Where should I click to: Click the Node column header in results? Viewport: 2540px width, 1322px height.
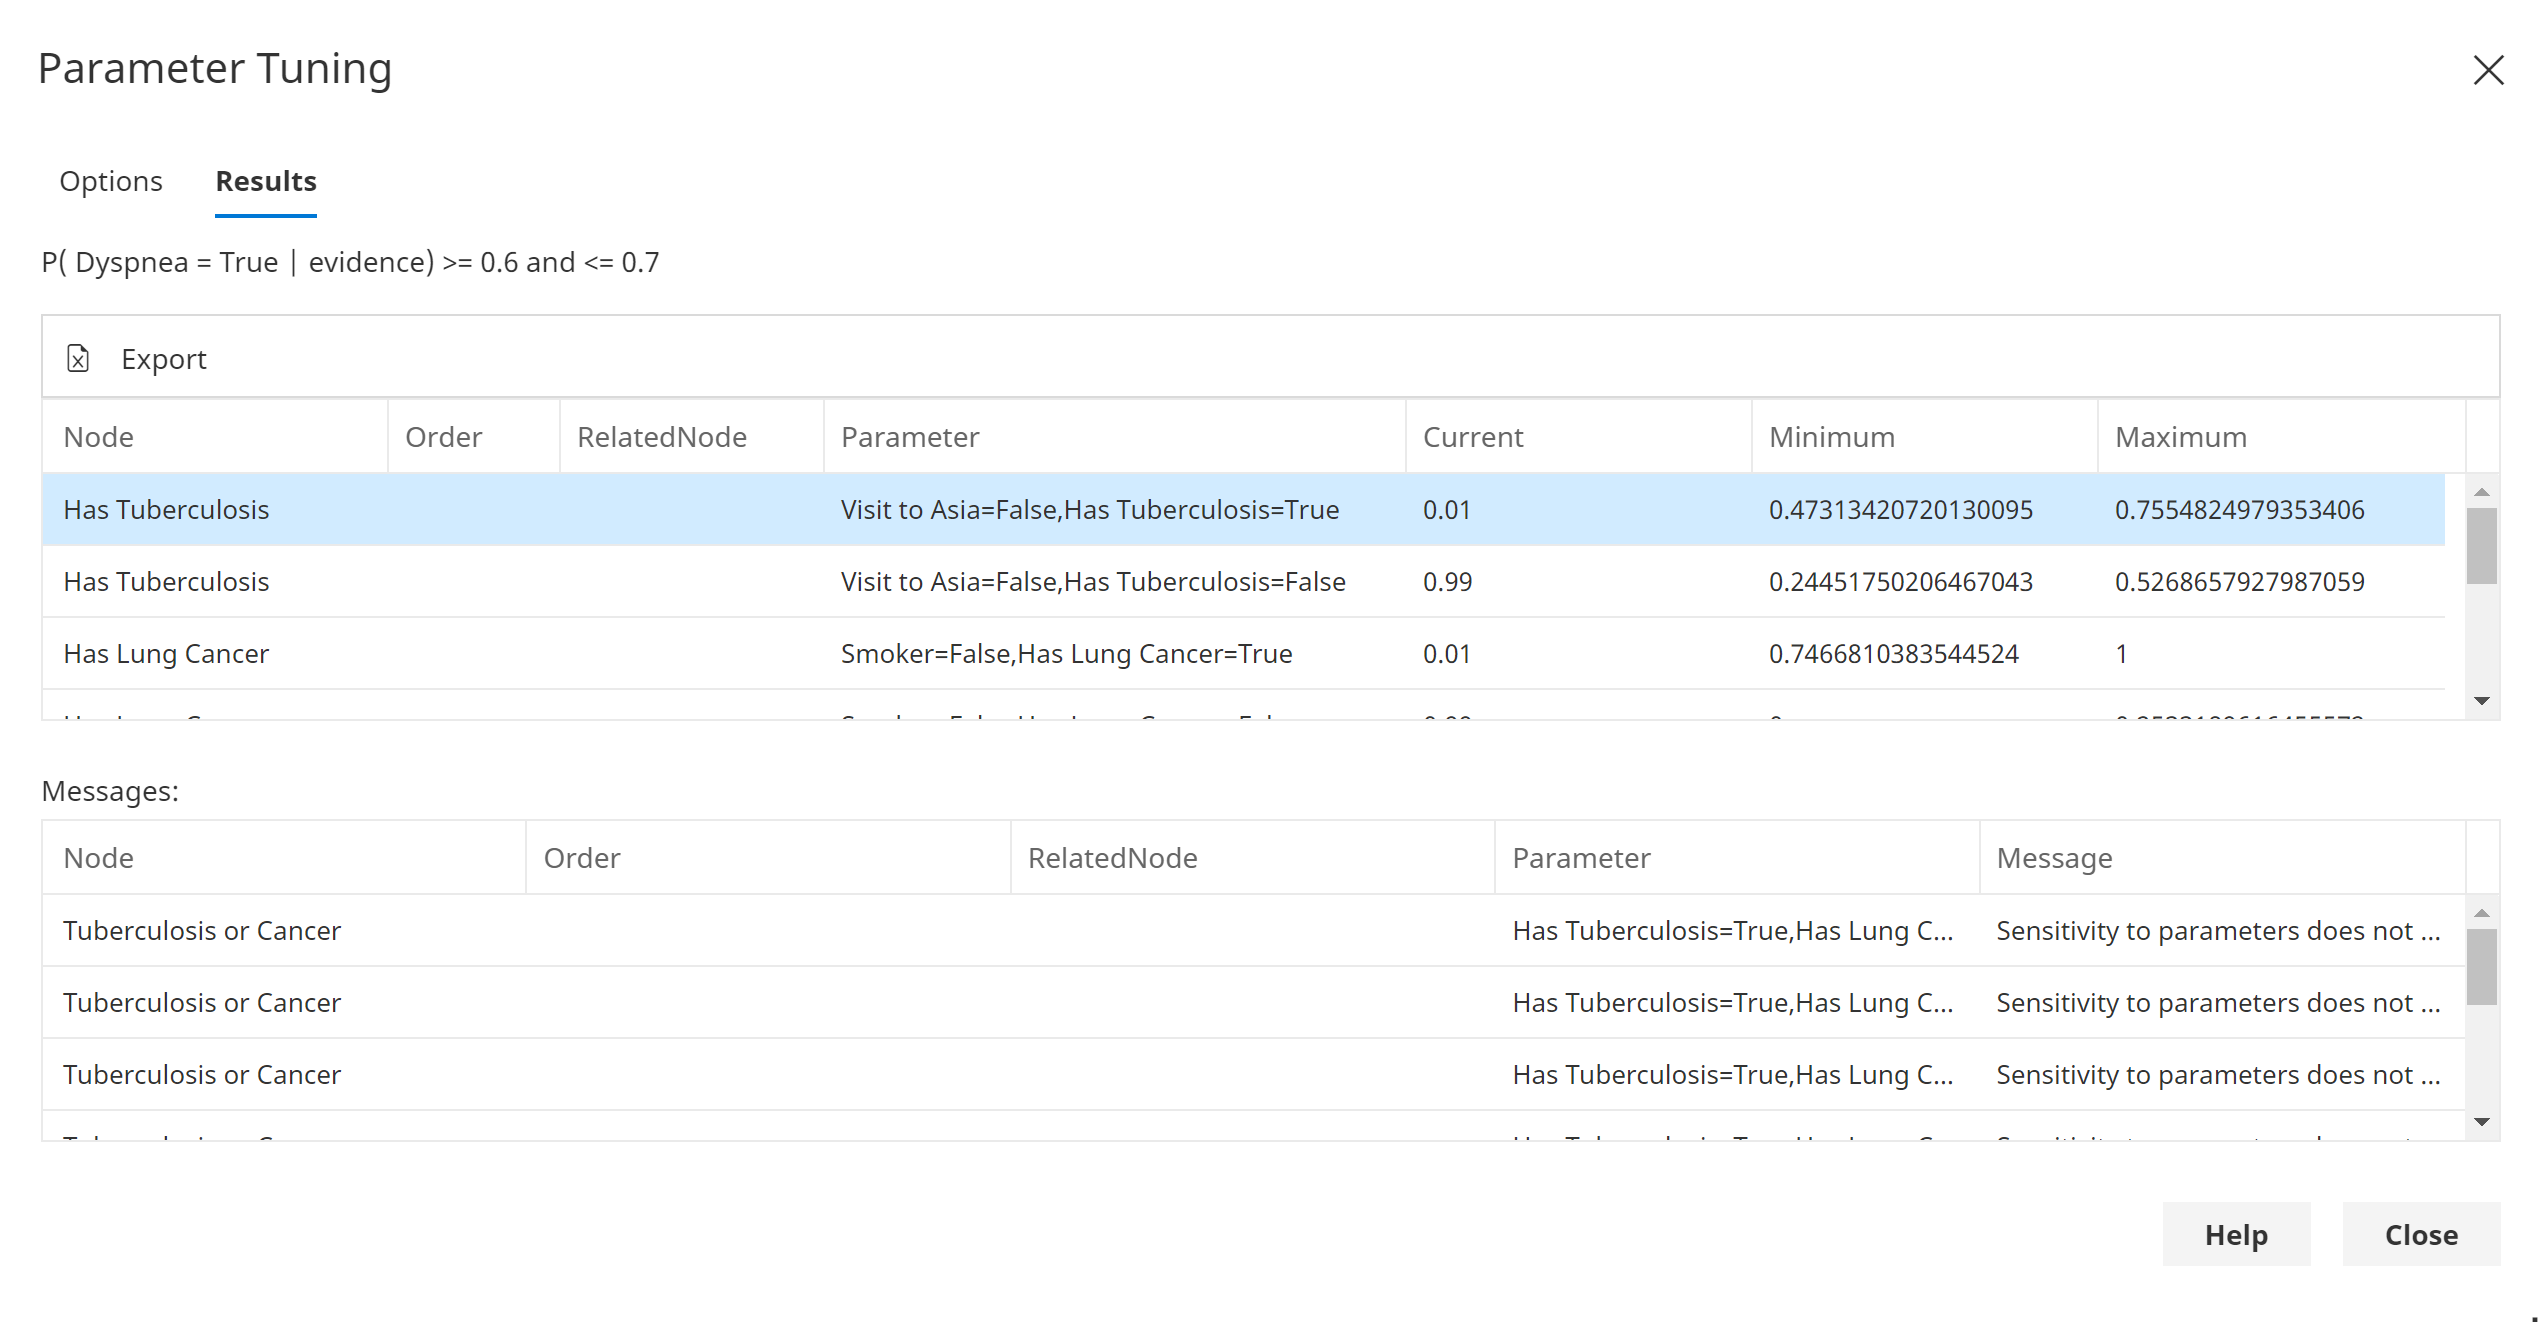pyautogui.click(x=98, y=437)
